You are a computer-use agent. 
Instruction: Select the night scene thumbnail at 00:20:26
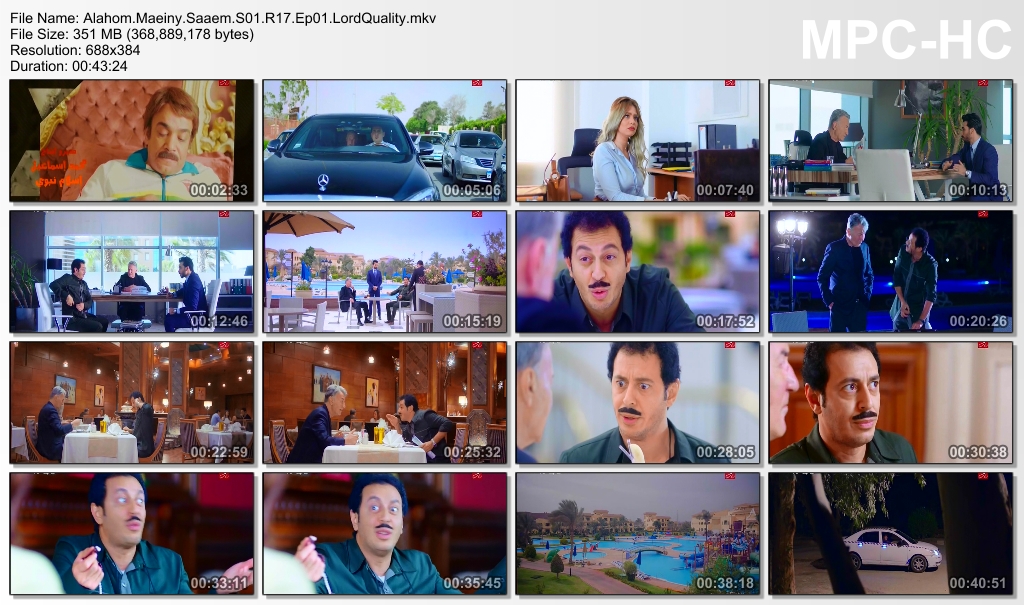coord(891,271)
